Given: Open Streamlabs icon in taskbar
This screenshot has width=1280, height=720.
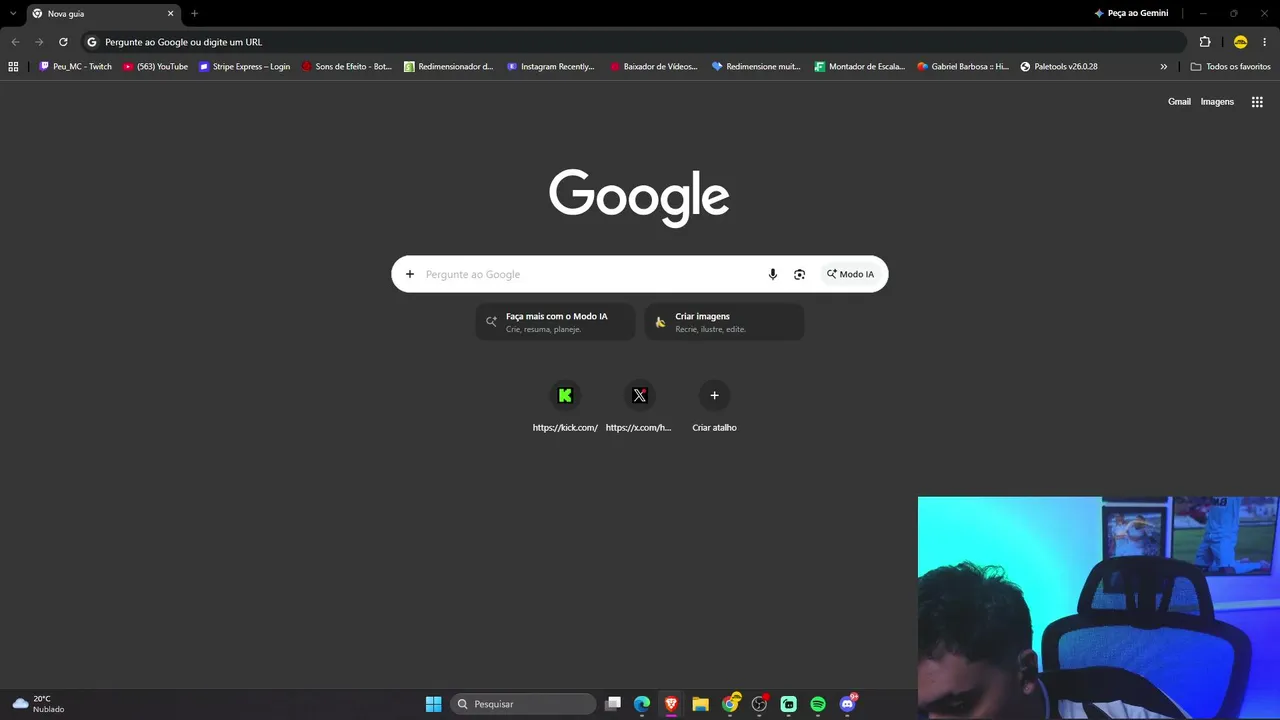Looking at the screenshot, I should coord(789,704).
